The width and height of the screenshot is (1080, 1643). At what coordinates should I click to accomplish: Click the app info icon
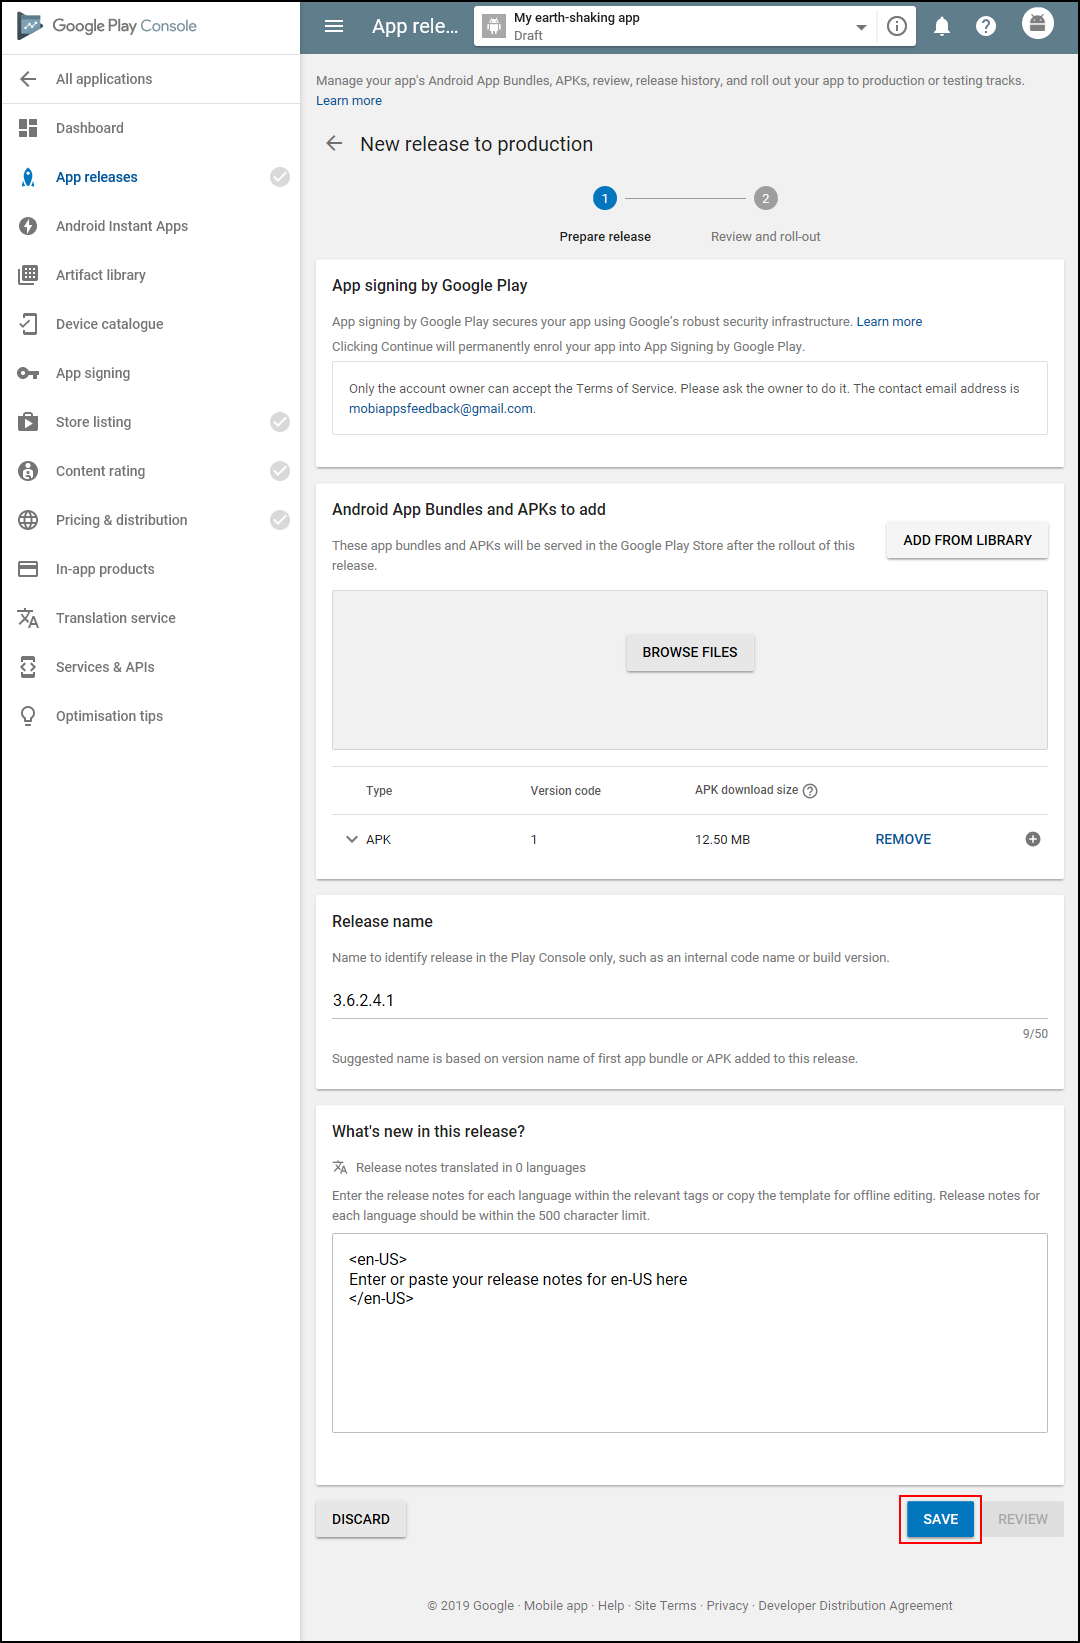897,26
